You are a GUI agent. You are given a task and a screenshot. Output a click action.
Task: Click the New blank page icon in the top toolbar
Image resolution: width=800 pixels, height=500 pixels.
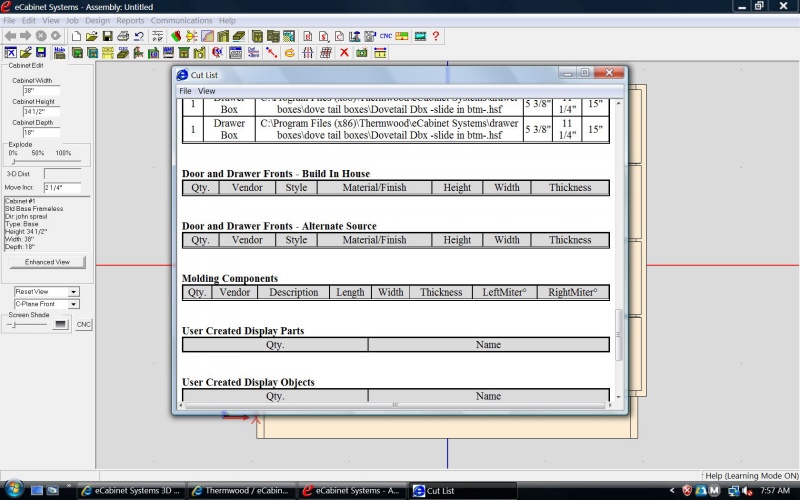[76, 36]
